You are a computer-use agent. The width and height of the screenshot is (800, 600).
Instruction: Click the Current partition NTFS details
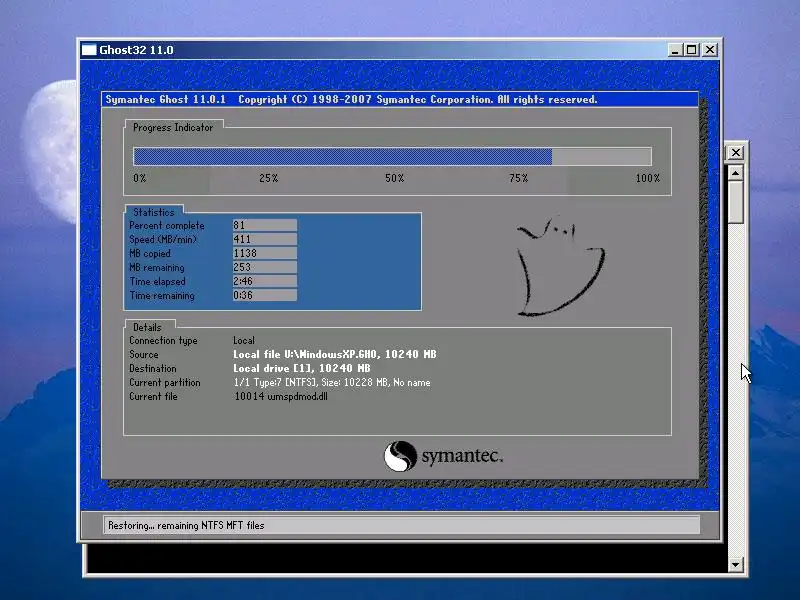332,383
